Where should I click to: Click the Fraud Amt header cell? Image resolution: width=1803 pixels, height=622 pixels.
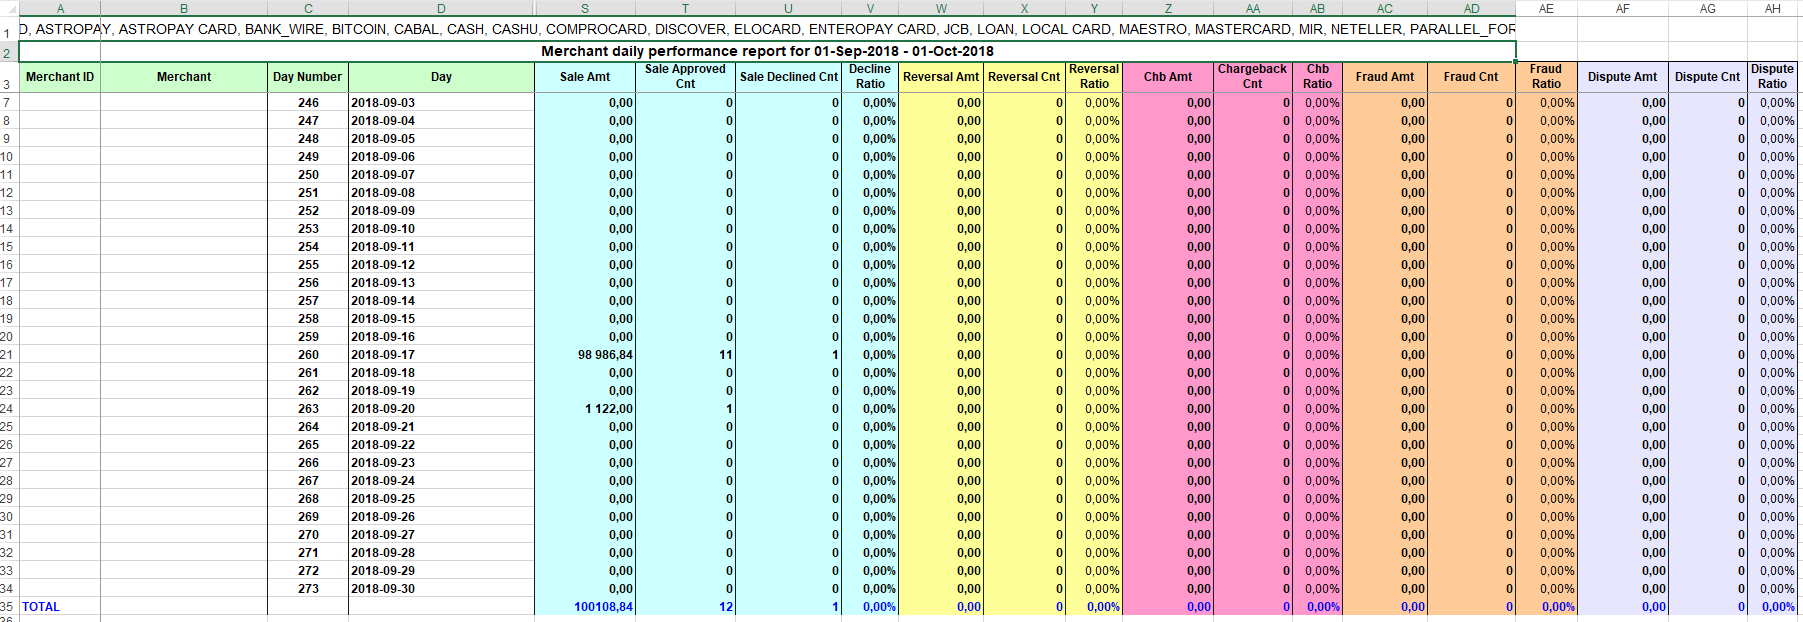[1384, 77]
